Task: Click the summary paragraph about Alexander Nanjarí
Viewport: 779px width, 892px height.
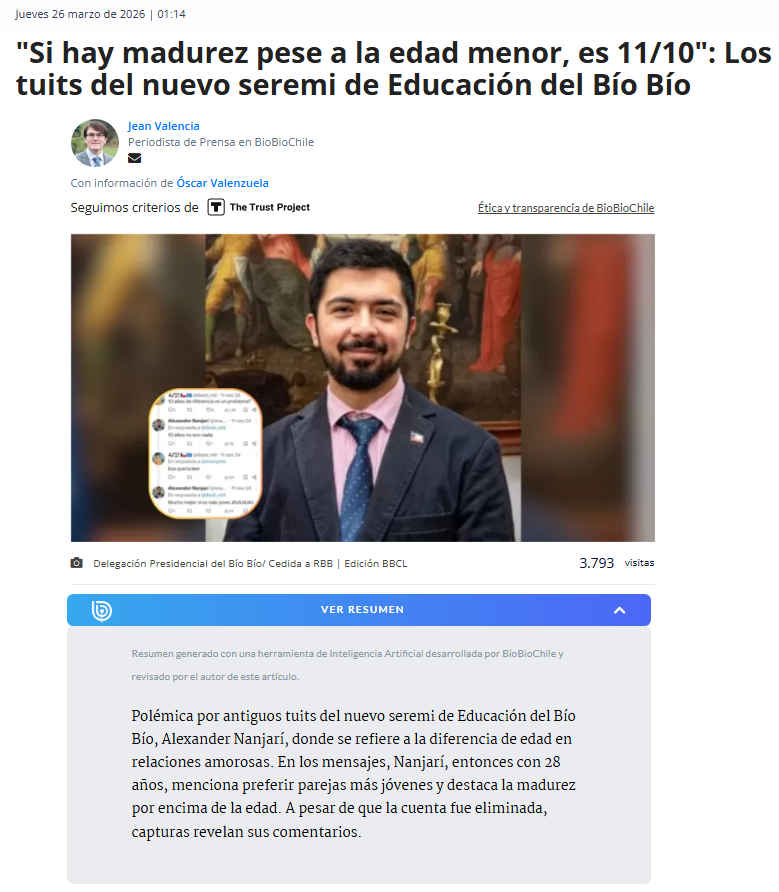Action: (x=353, y=774)
